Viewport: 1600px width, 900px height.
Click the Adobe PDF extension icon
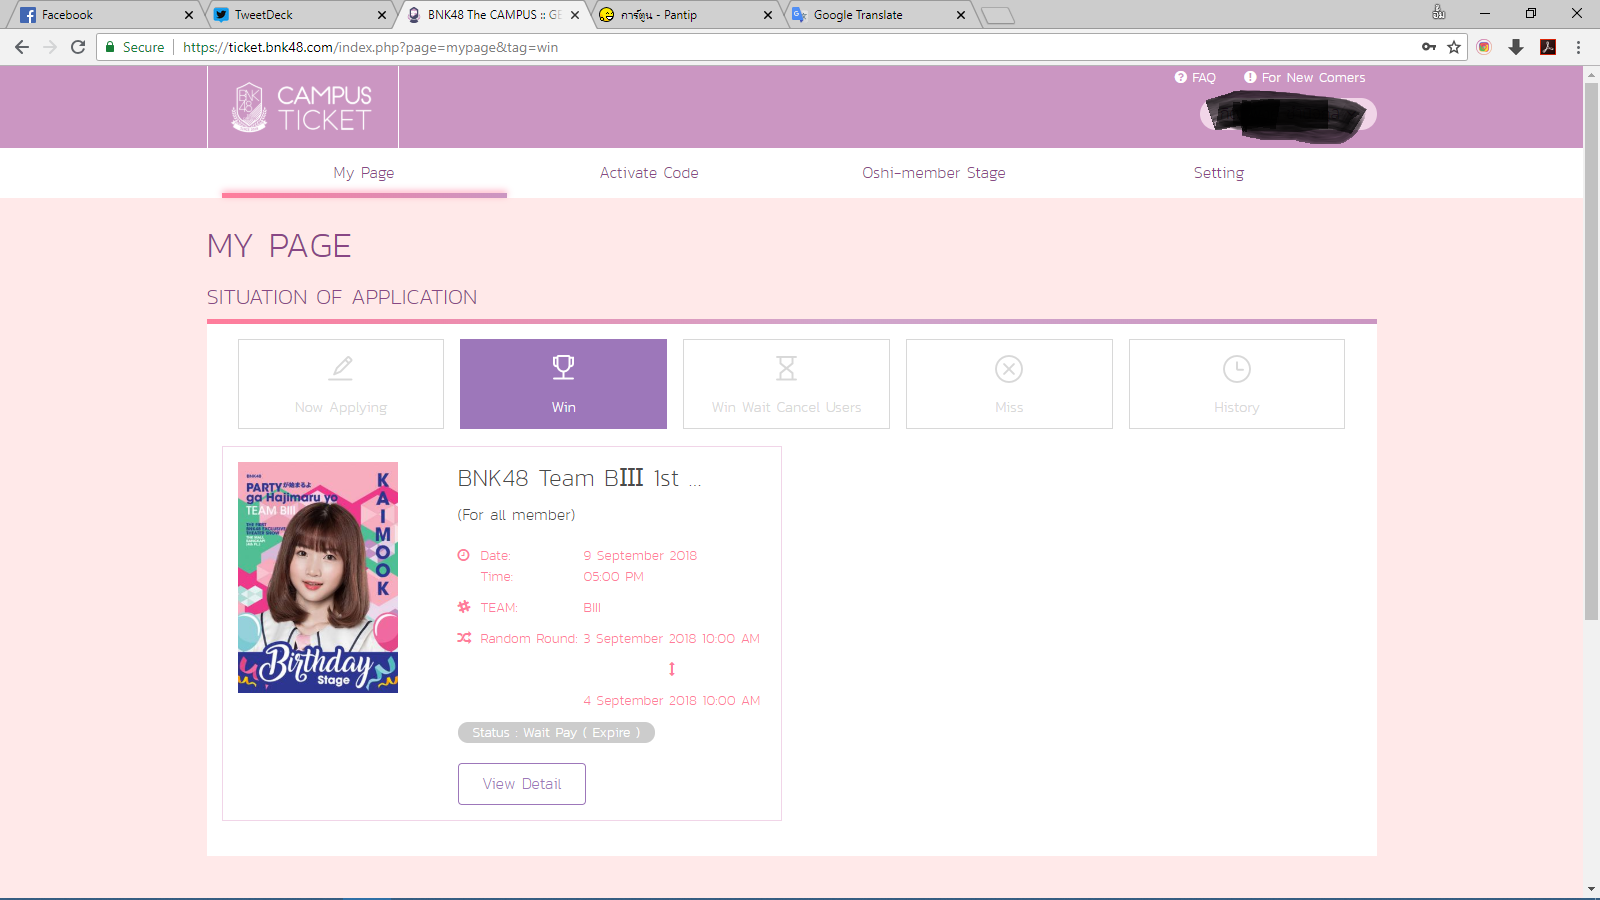coord(1548,47)
